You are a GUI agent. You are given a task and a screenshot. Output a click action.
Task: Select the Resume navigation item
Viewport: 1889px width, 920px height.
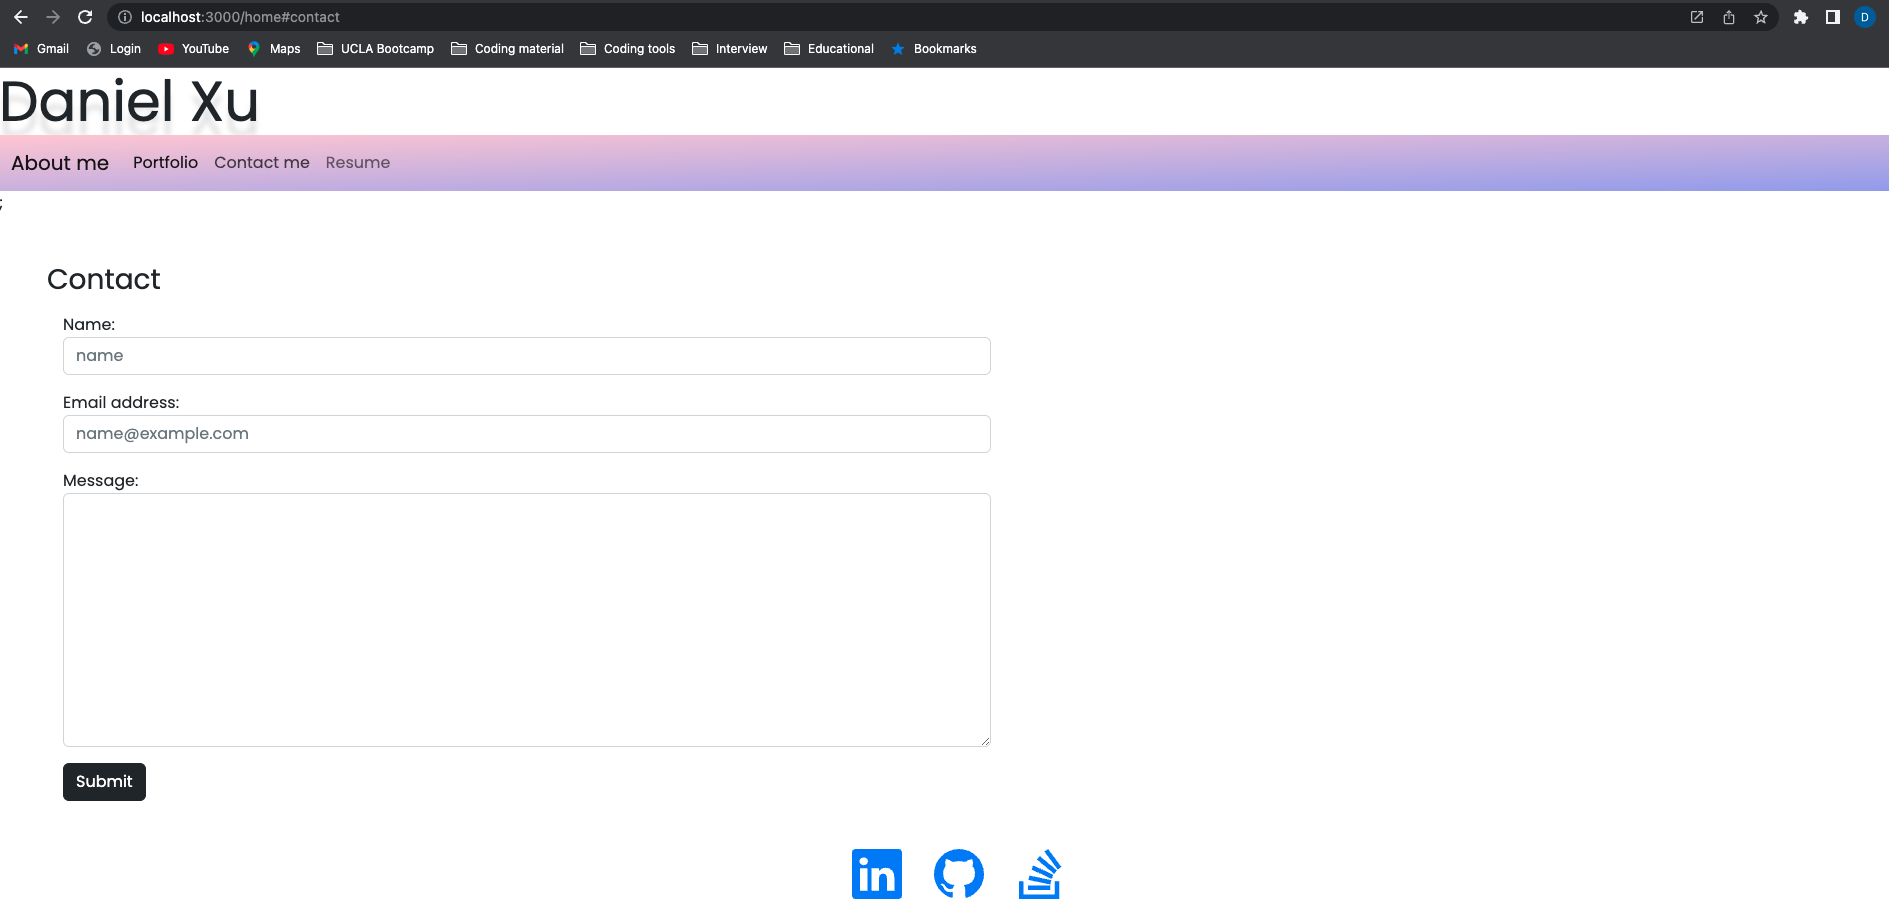357,162
